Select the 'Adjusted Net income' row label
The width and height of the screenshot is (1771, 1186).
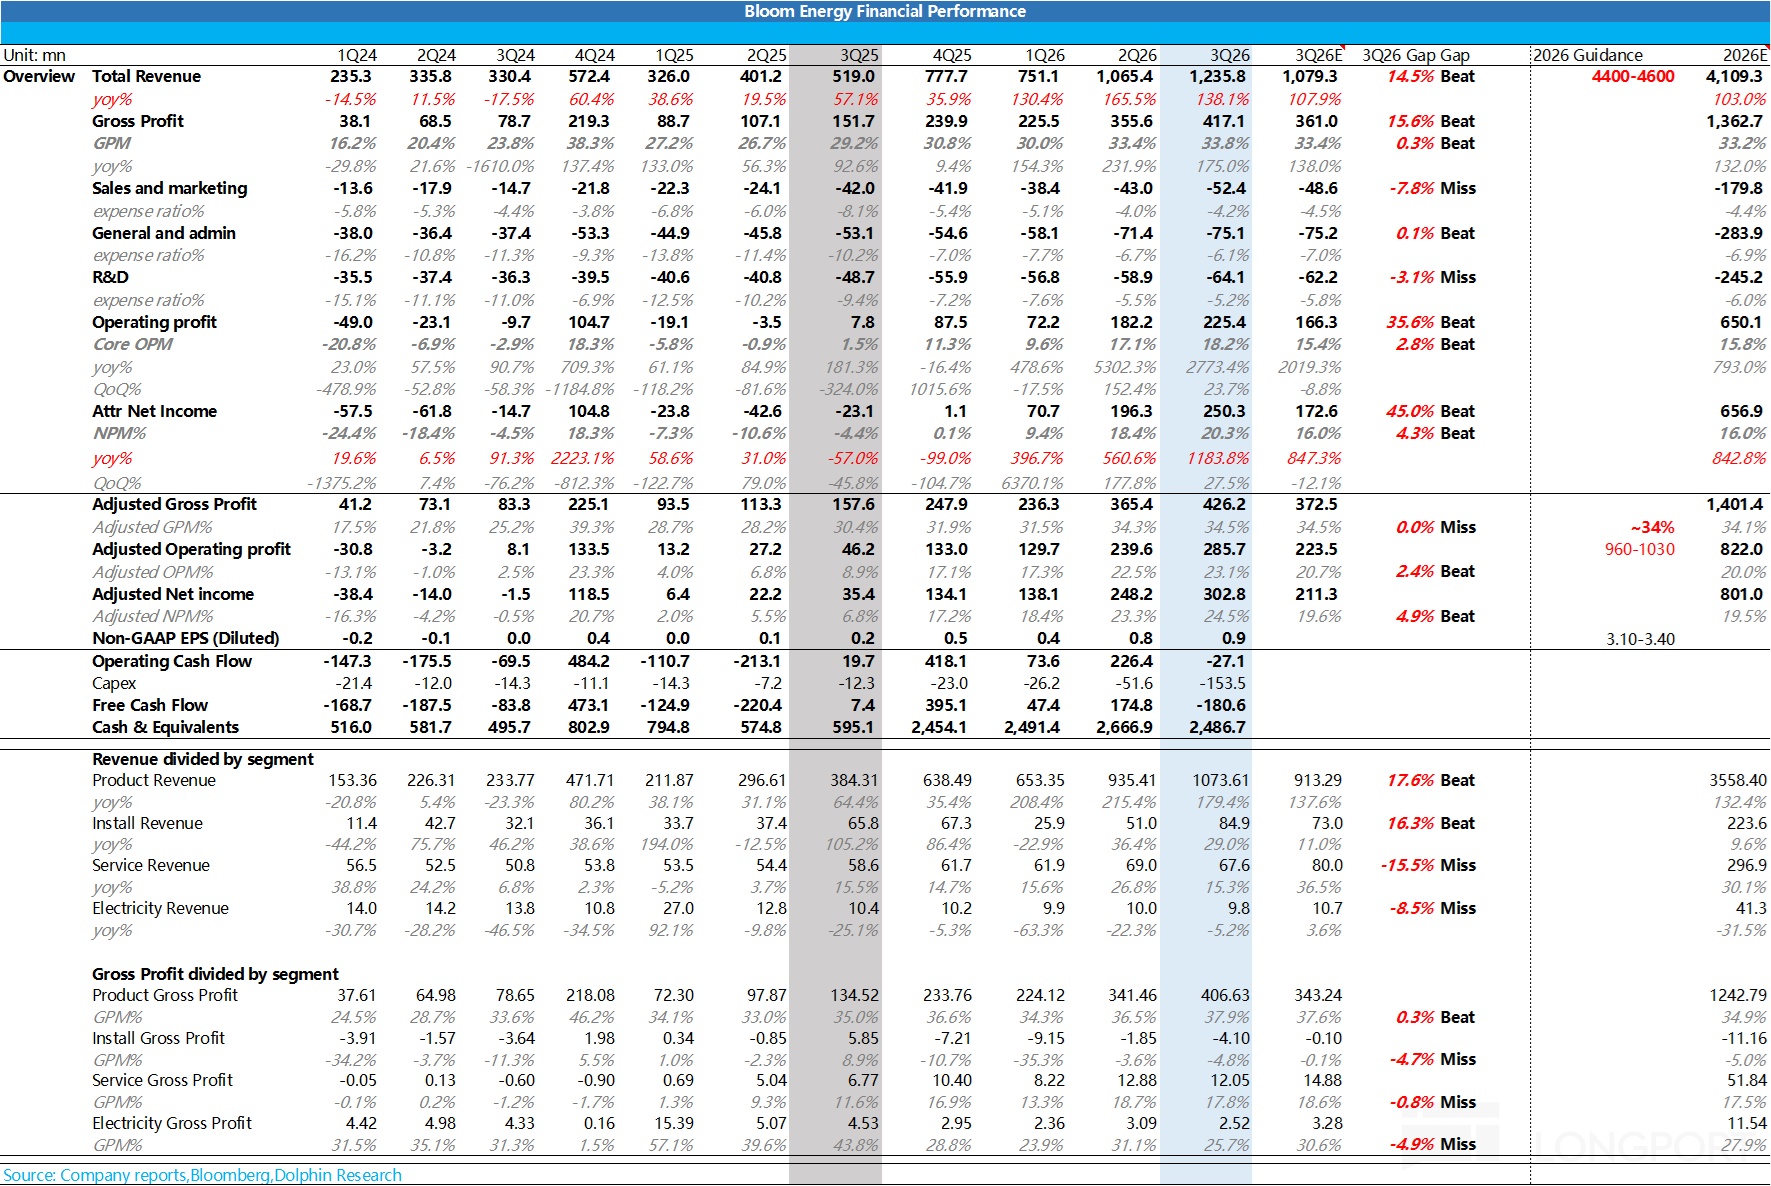coord(173,594)
